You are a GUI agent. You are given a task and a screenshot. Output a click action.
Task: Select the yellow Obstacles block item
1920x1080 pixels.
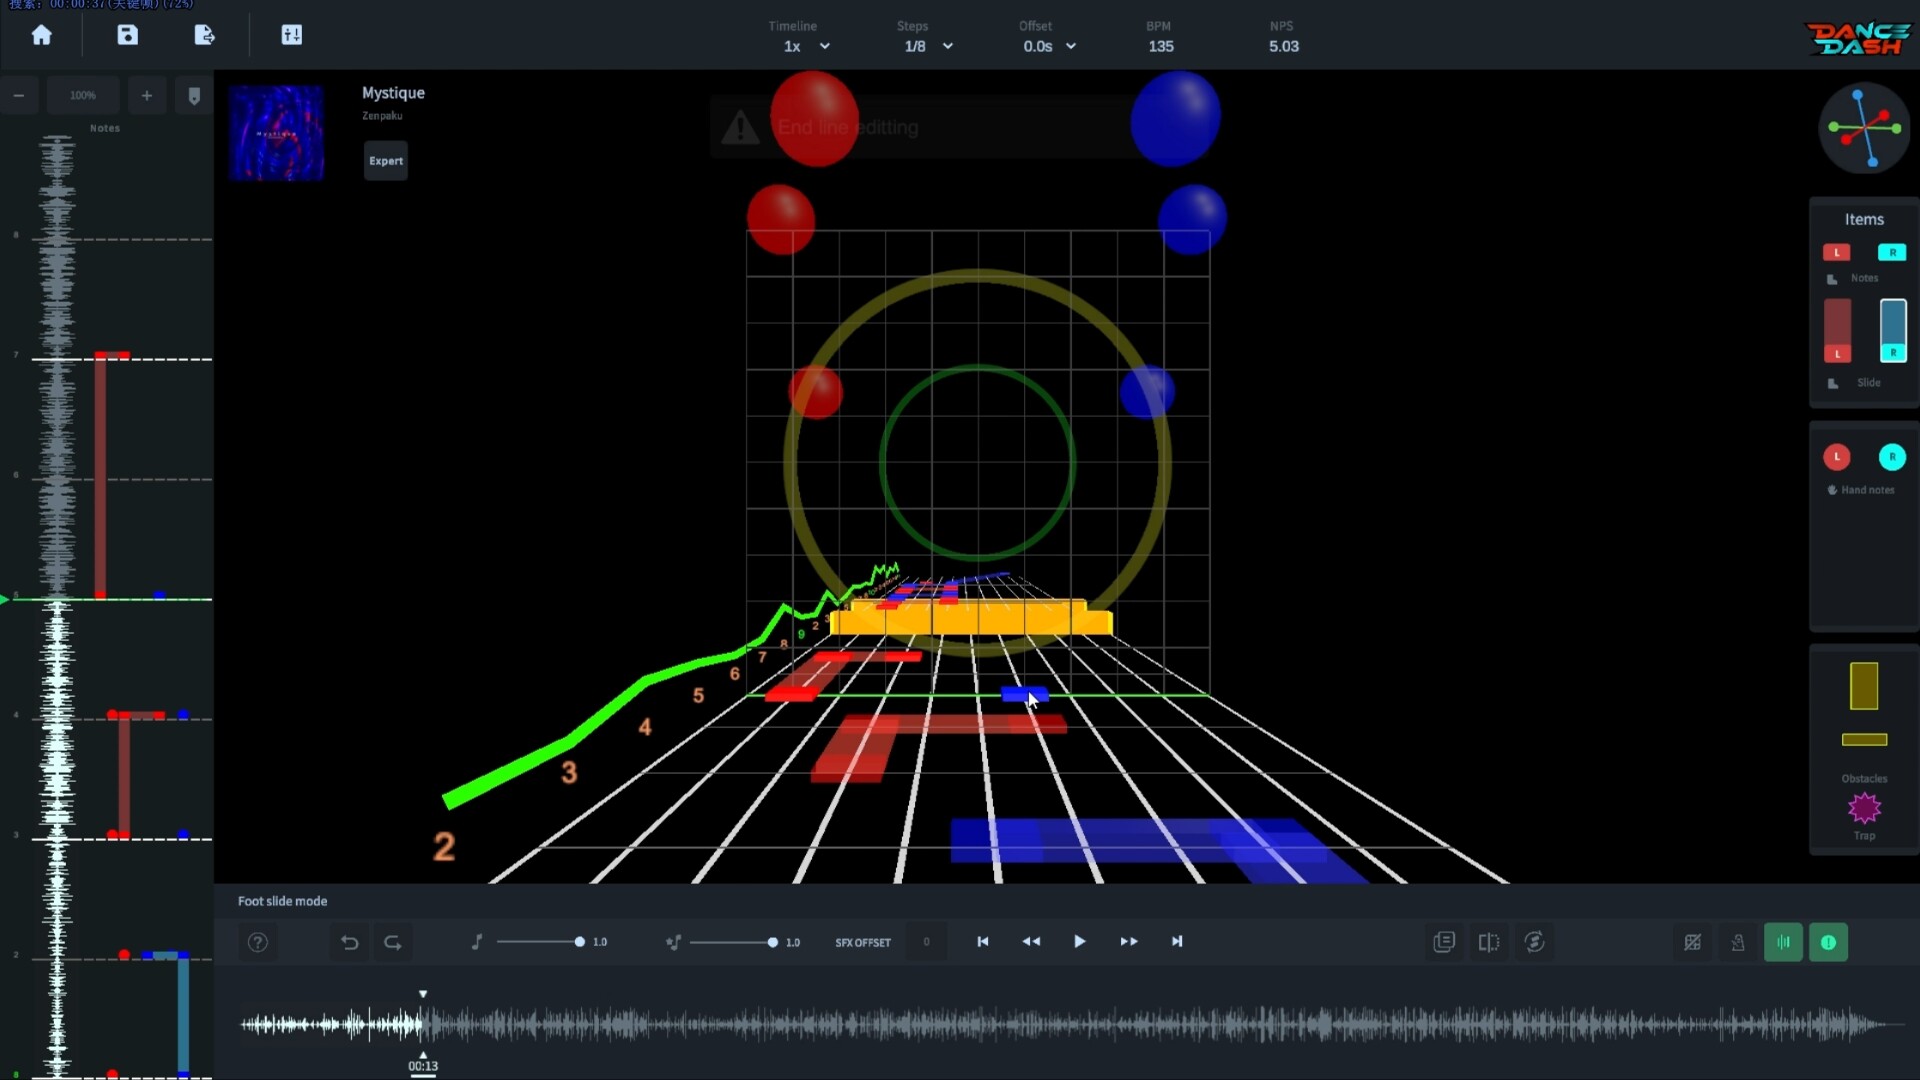[1864, 686]
